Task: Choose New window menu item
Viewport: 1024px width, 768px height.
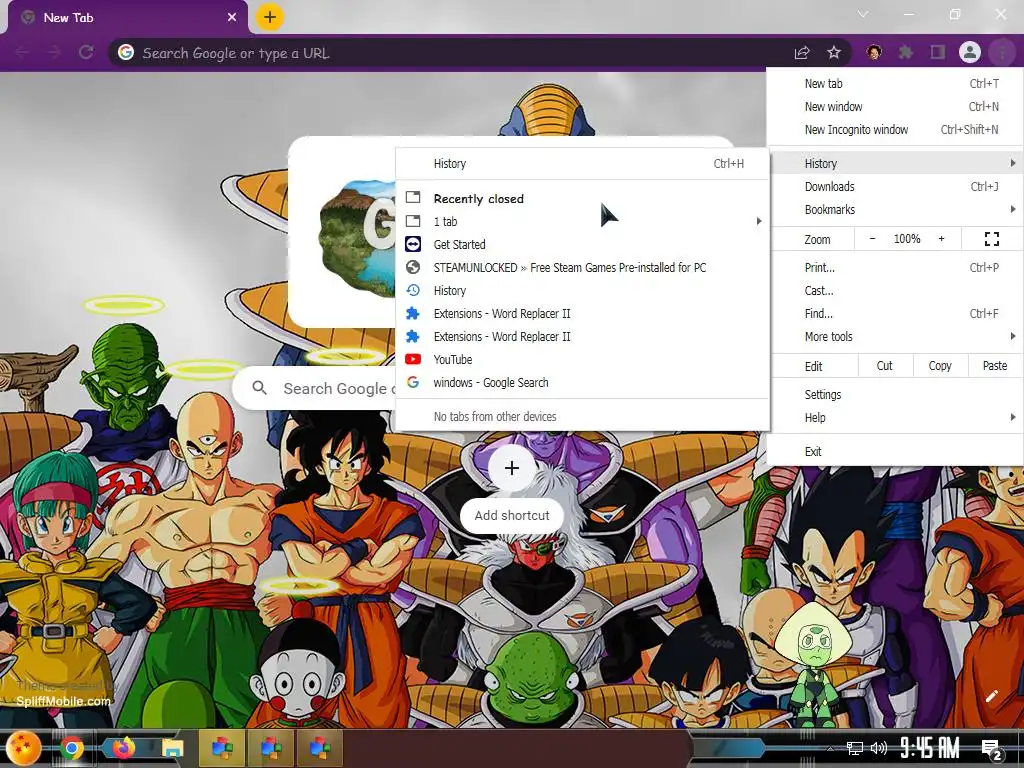Action: (895, 106)
